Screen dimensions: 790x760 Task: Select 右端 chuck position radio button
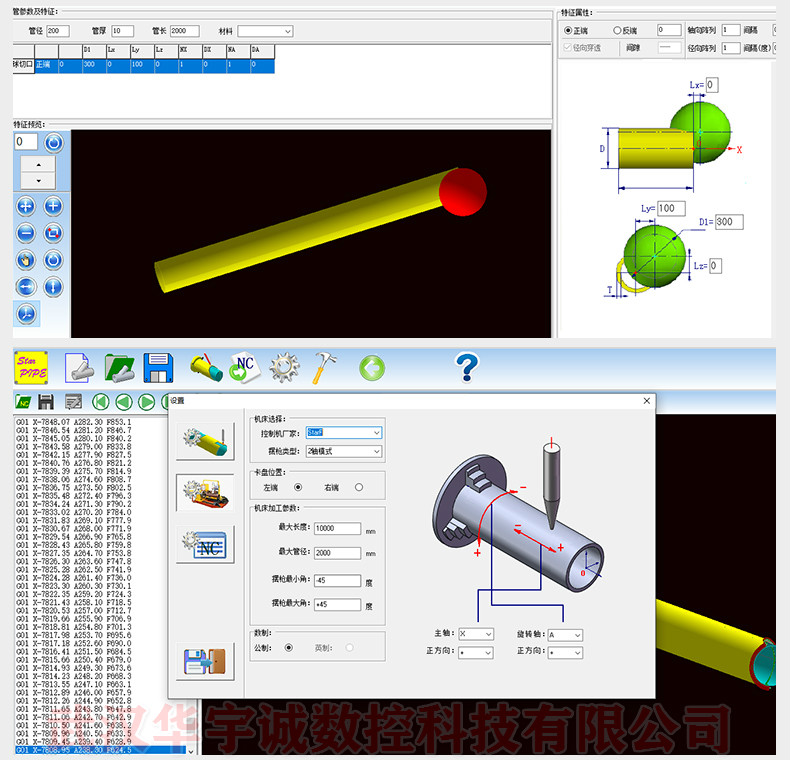(359, 487)
